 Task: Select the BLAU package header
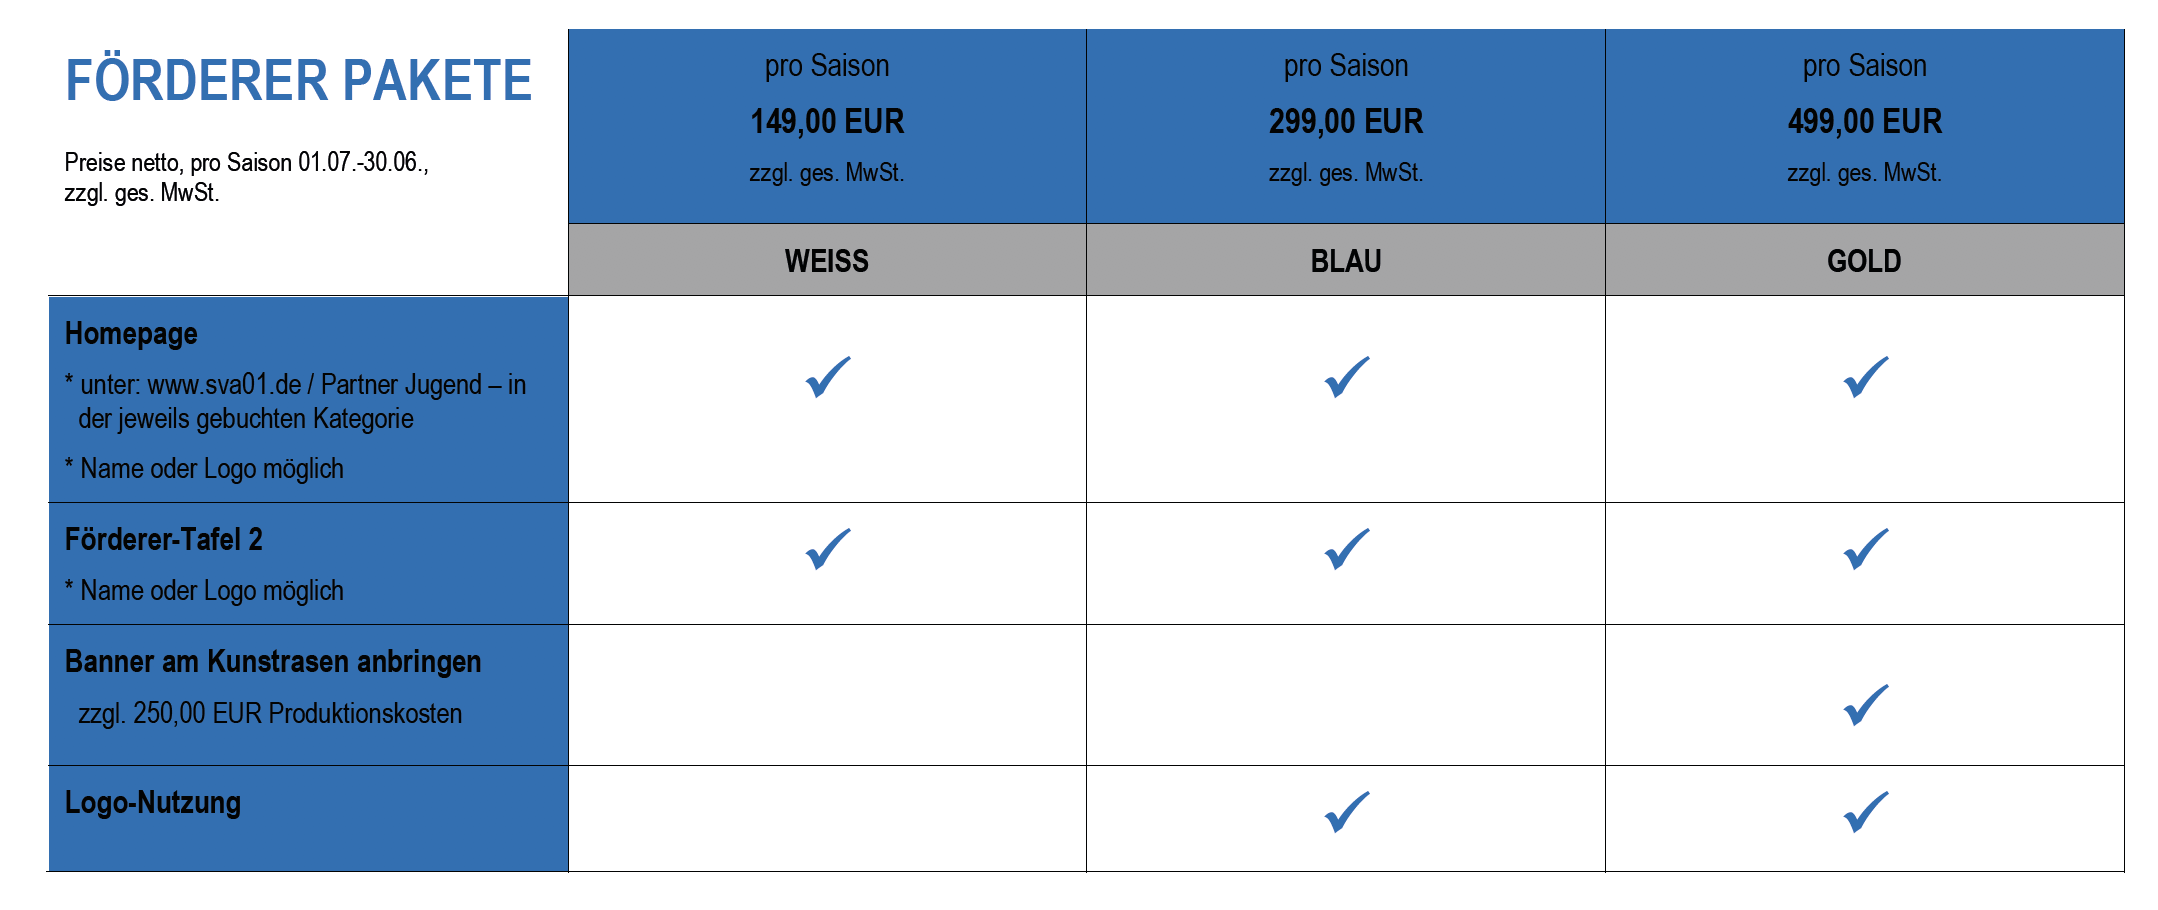tap(1346, 260)
